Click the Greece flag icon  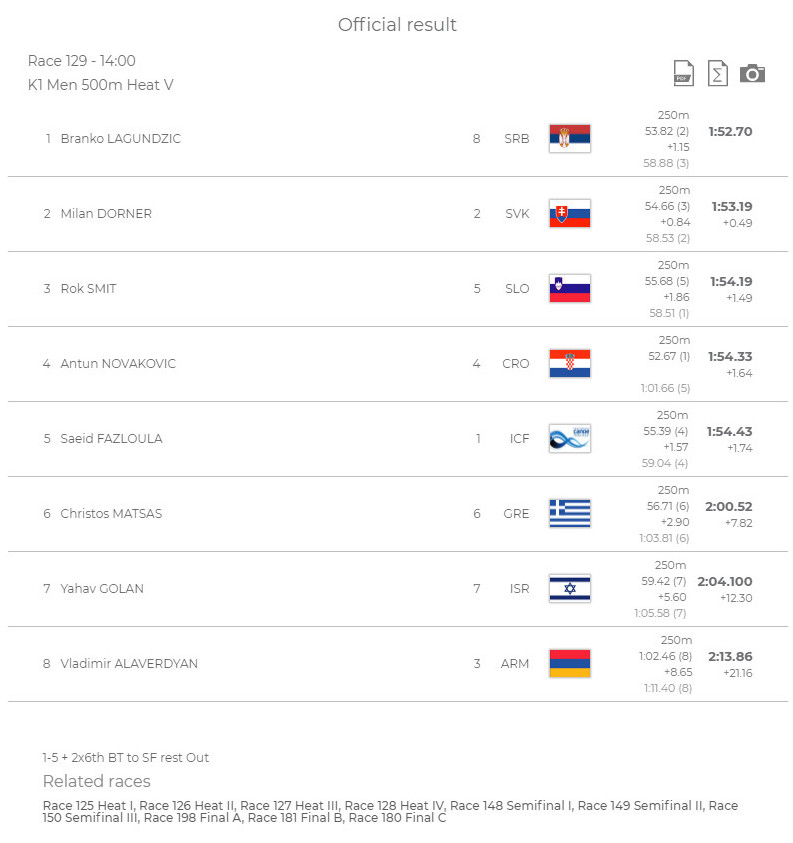click(570, 513)
